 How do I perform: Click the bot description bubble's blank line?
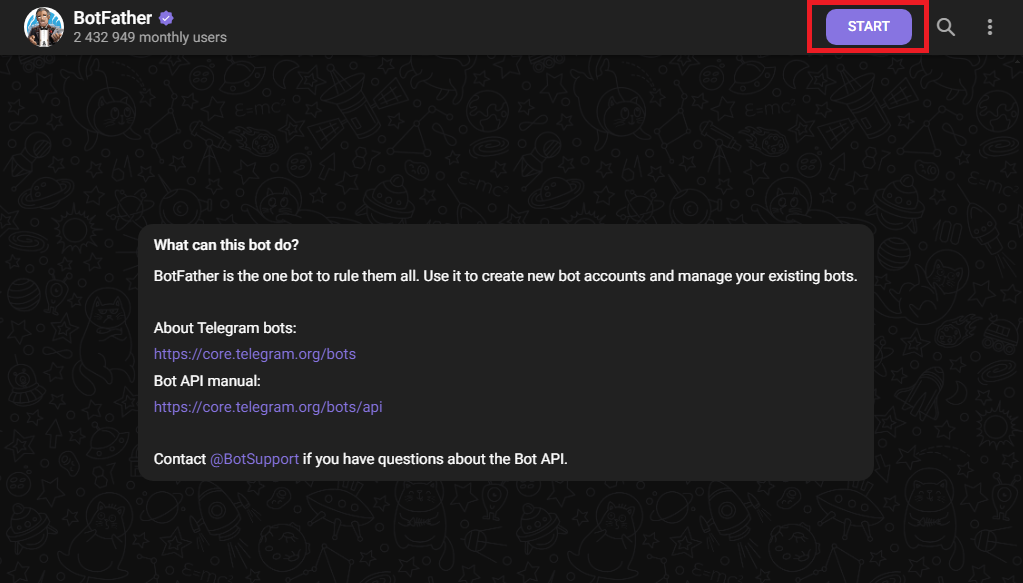506,302
